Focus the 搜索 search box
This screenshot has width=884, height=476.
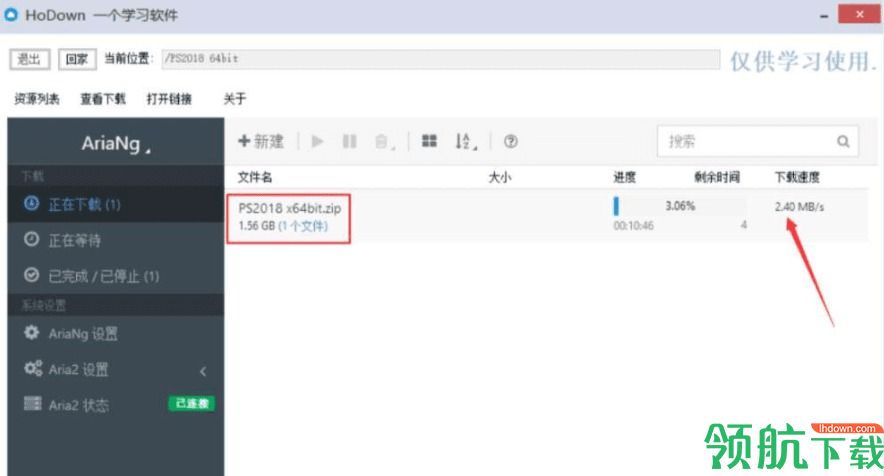coord(758,141)
